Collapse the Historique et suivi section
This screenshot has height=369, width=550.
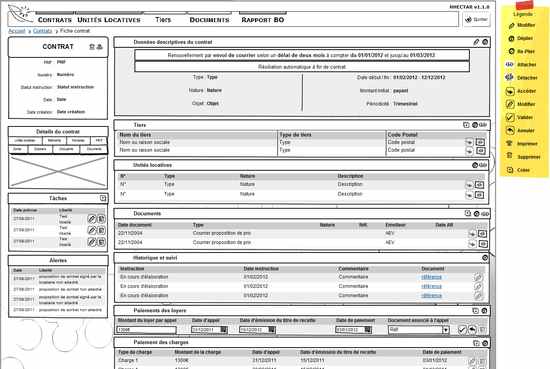click(x=485, y=258)
